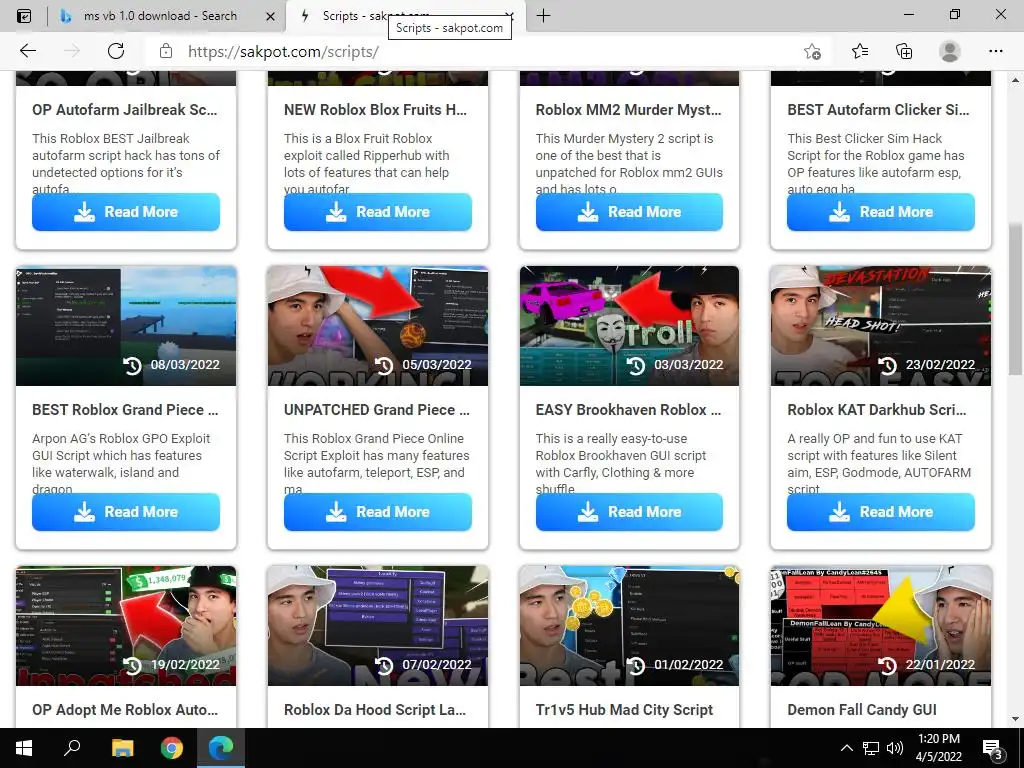1024x768 pixels.
Task: Open KAT thumbnail dated 23/02/2022
Action: (x=880, y=325)
